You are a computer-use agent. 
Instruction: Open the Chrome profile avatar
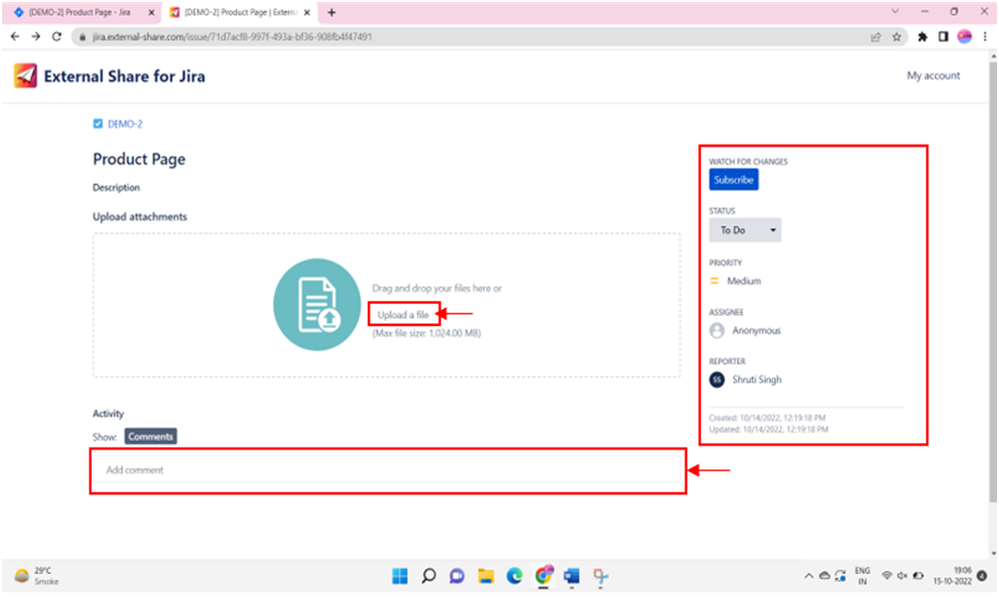(965, 37)
